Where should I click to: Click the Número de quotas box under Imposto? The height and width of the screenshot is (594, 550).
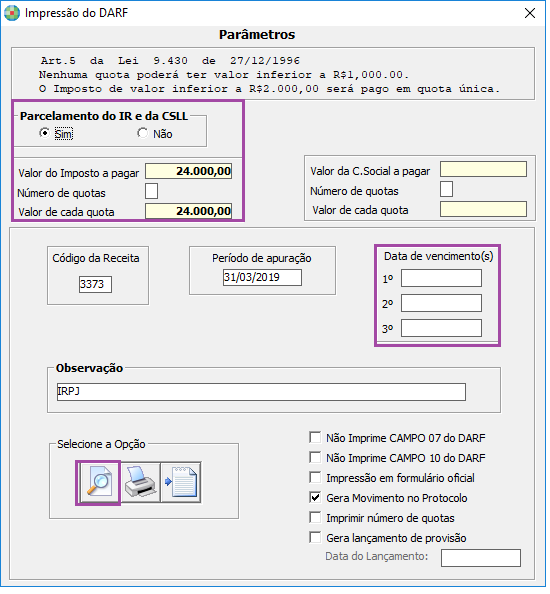[x=152, y=191]
